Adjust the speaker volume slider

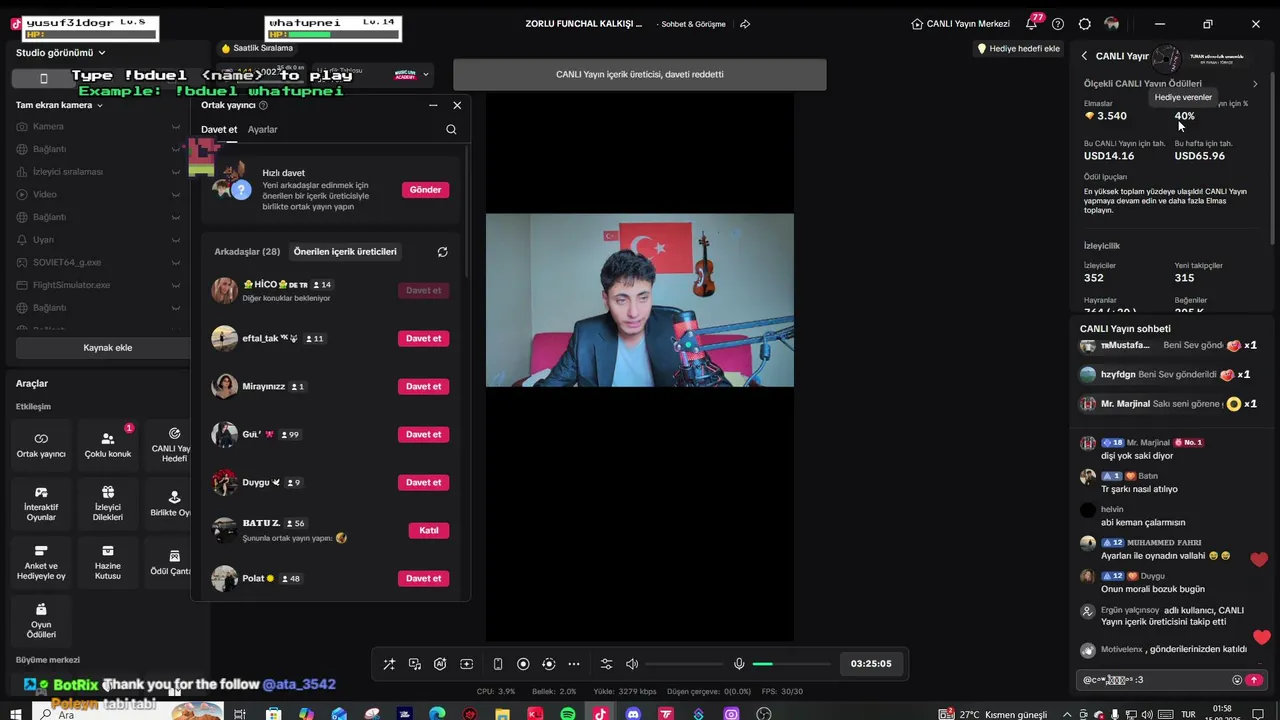tap(683, 664)
